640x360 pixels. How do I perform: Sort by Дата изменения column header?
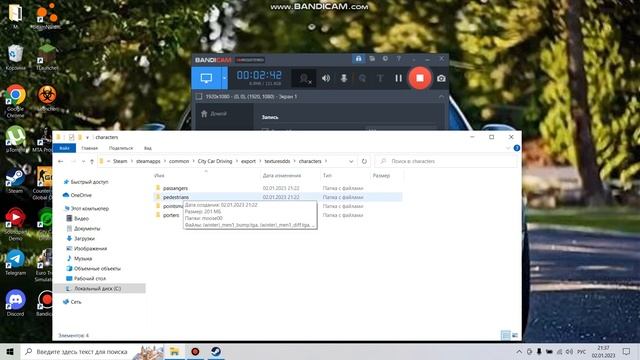tap(282, 176)
